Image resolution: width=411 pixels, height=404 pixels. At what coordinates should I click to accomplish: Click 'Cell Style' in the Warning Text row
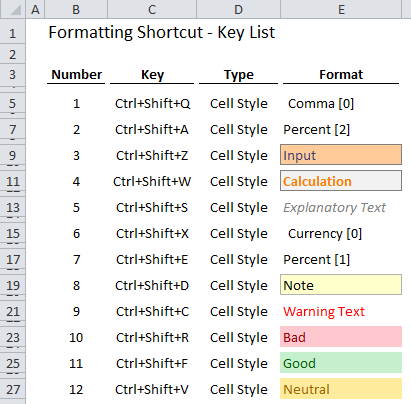239,312
